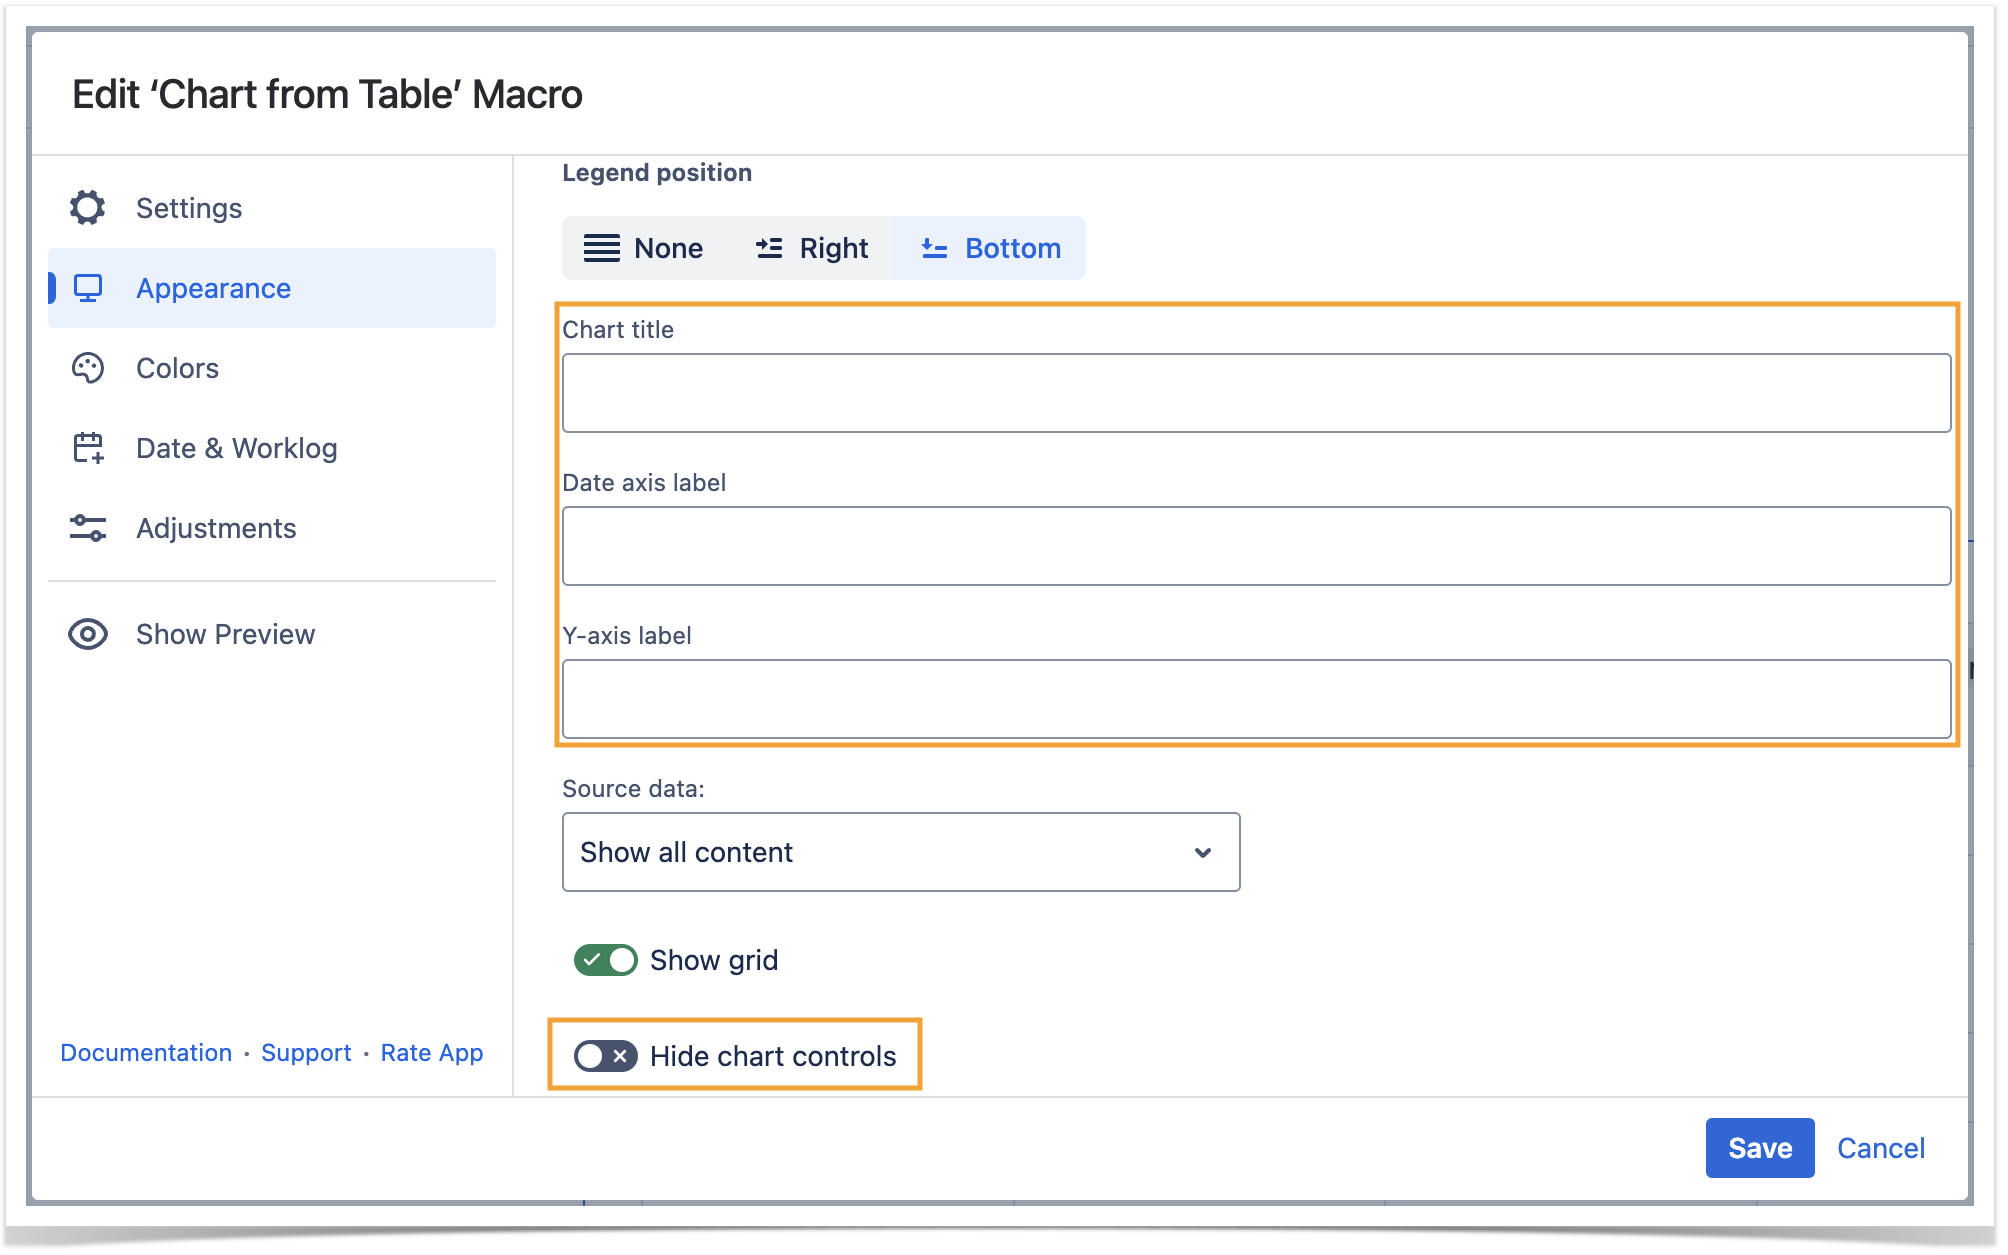Viewport: 2008px width, 1255px height.
Task: Click the Cancel link
Action: point(1880,1148)
